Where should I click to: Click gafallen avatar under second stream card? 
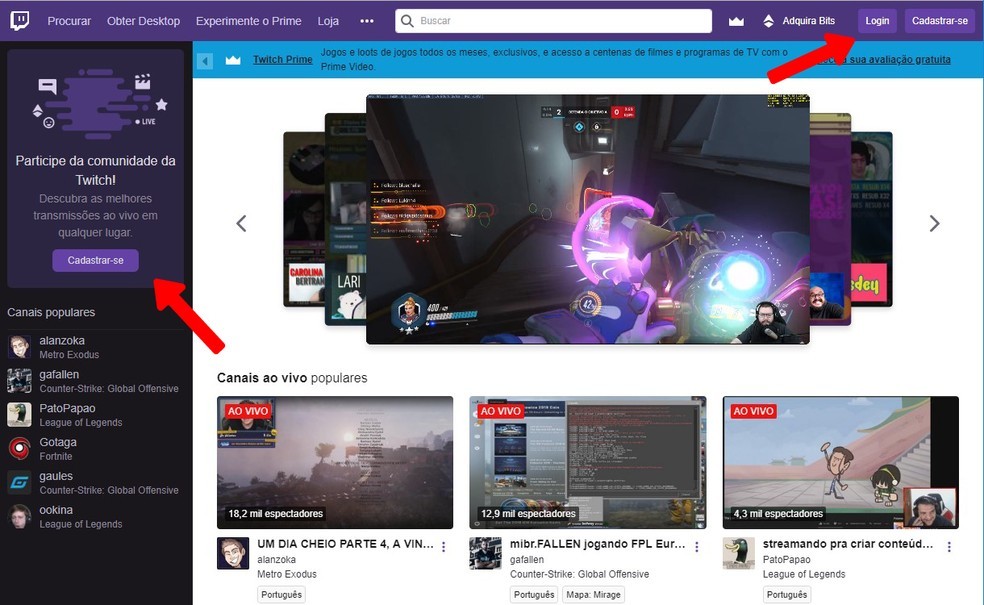point(486,553)
